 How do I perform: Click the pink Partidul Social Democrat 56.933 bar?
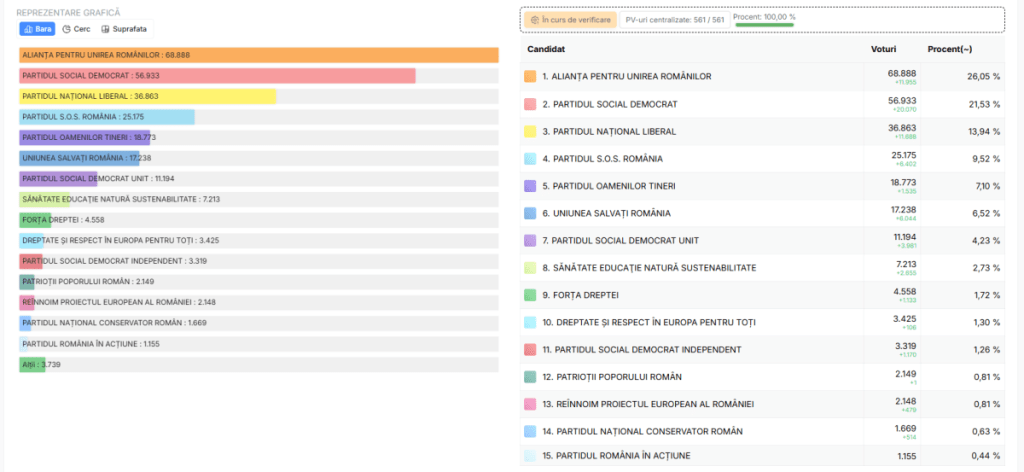217,76
